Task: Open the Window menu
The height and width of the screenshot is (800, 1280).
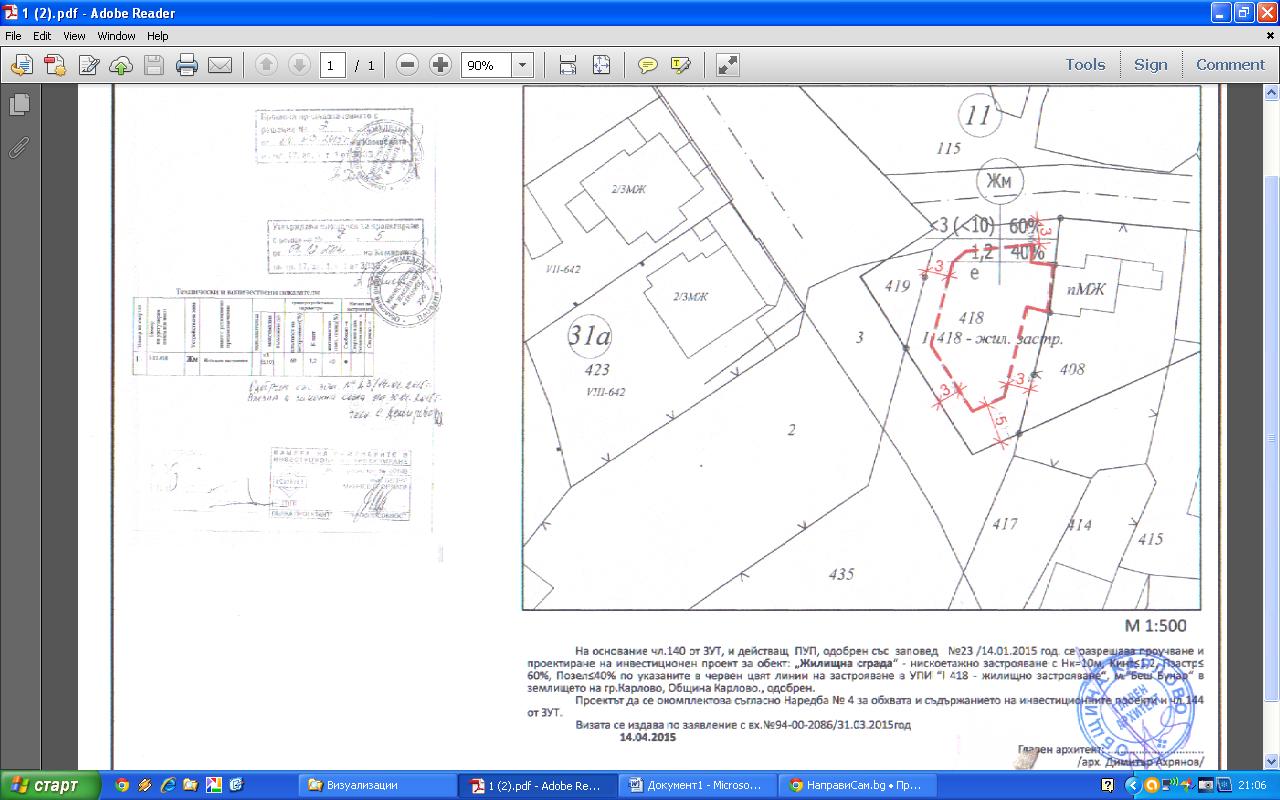Action: [116, 36]
